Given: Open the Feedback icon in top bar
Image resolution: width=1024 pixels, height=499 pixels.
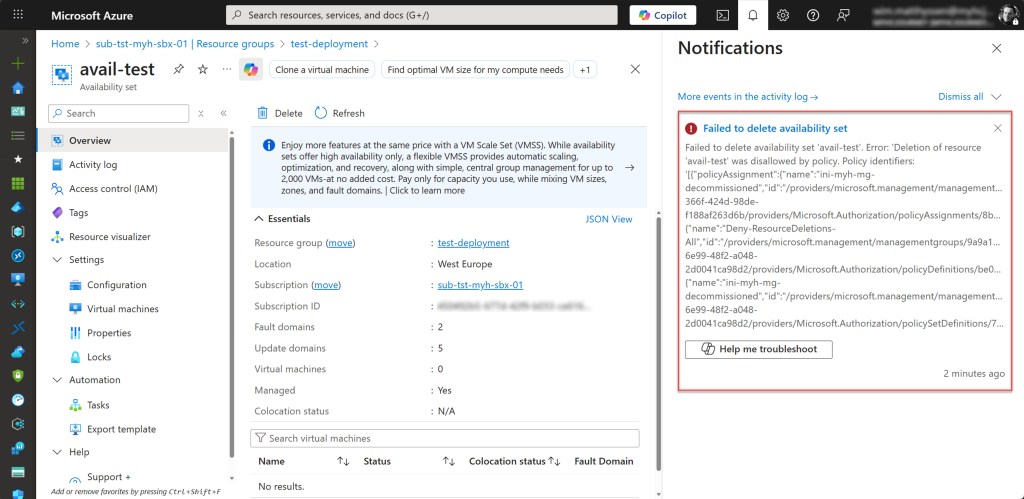Looking at the screenshot, I should click(844, 15).
